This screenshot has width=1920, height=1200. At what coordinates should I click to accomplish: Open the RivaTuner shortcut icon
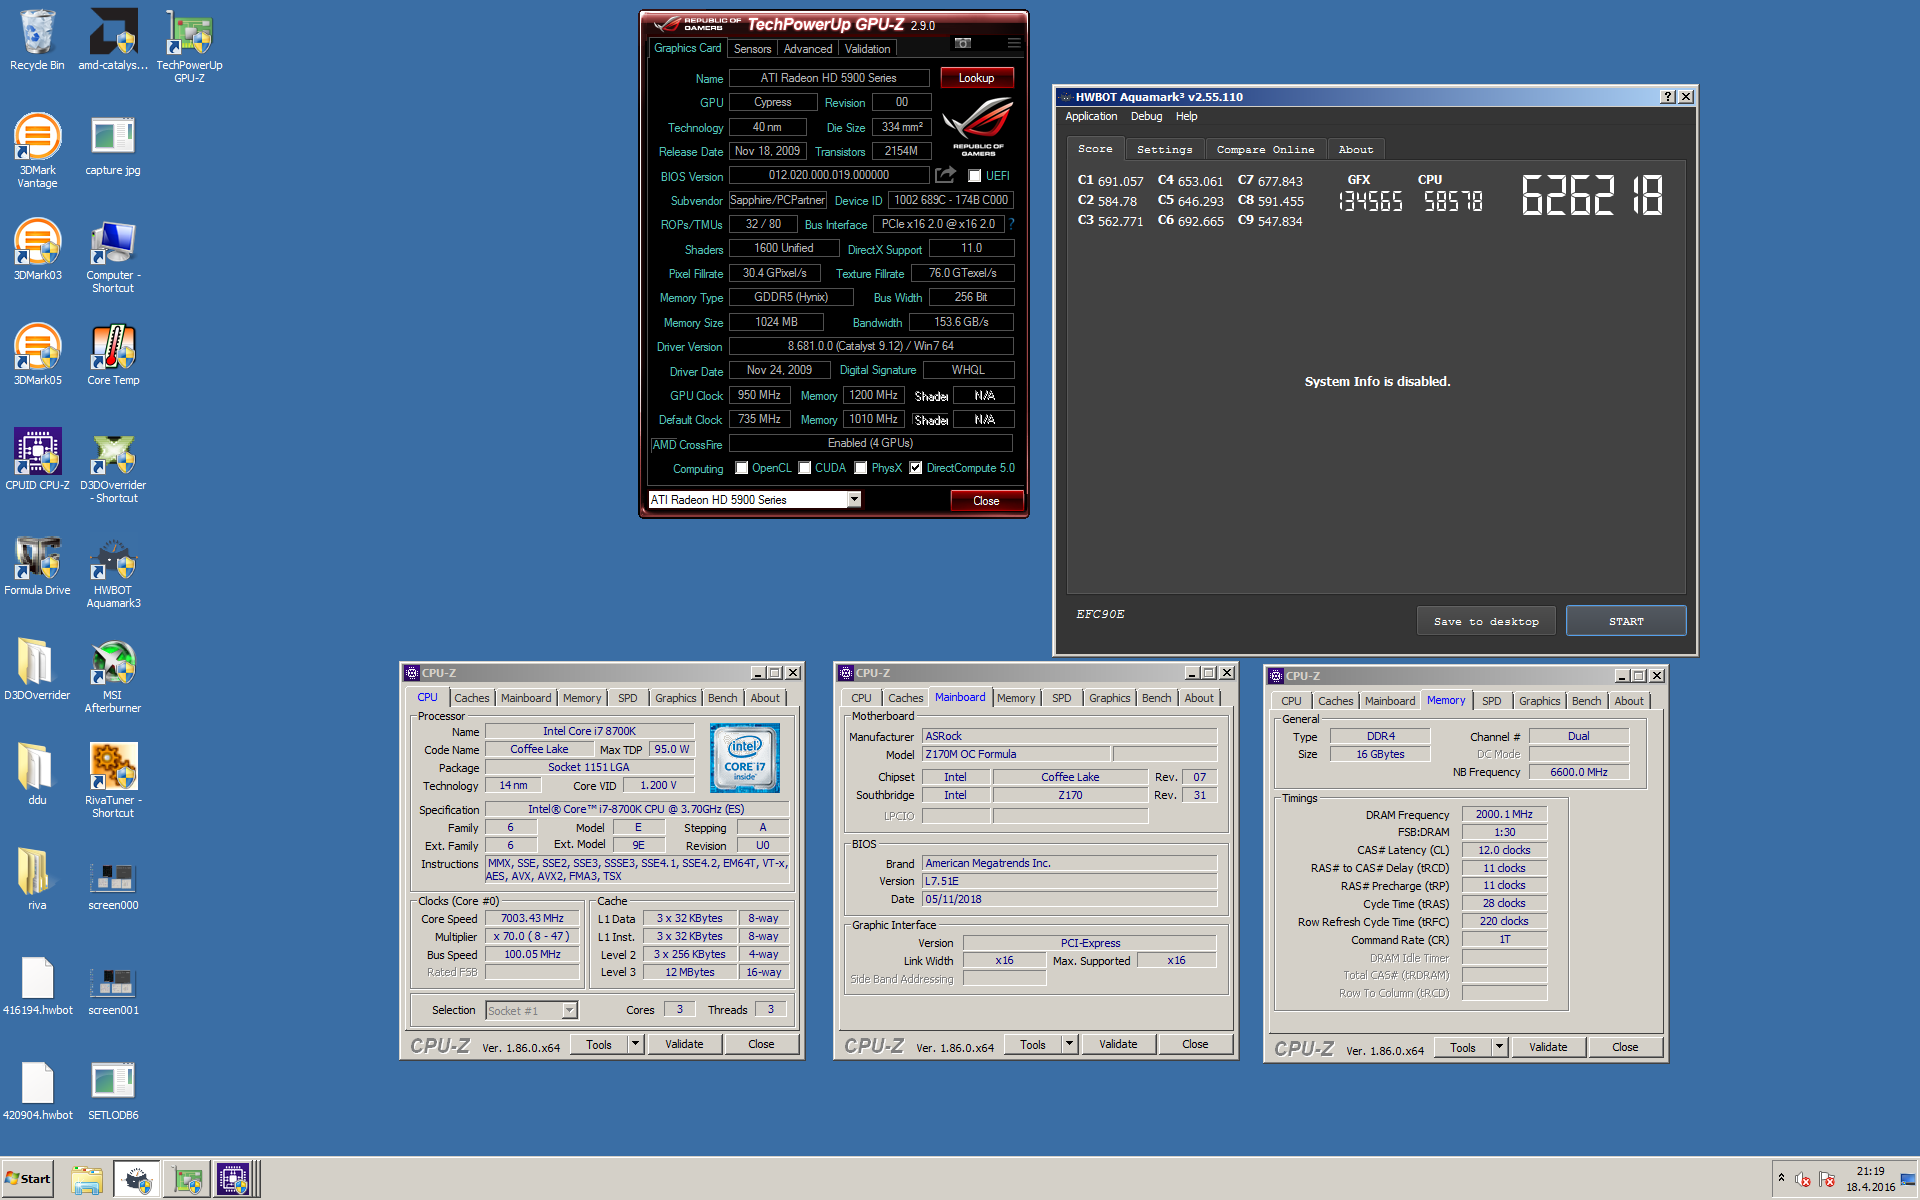(113, 781)
